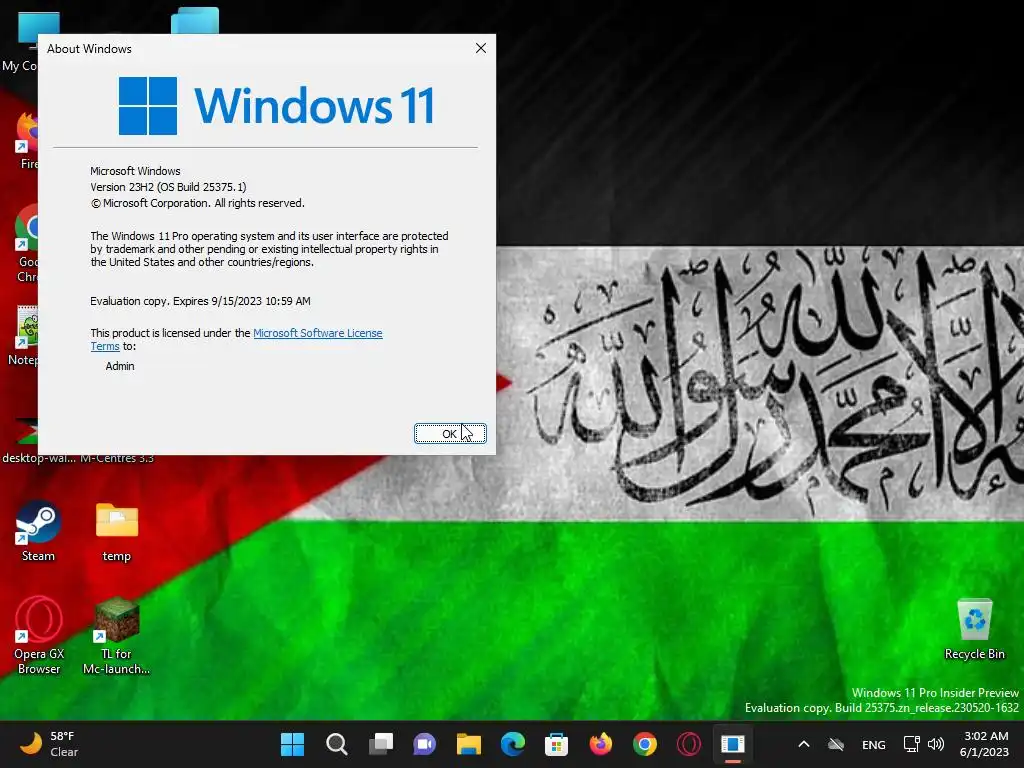Select the Firefox desktop shortcut
This screenshot has height=768, width=1024.
[25, 140]
